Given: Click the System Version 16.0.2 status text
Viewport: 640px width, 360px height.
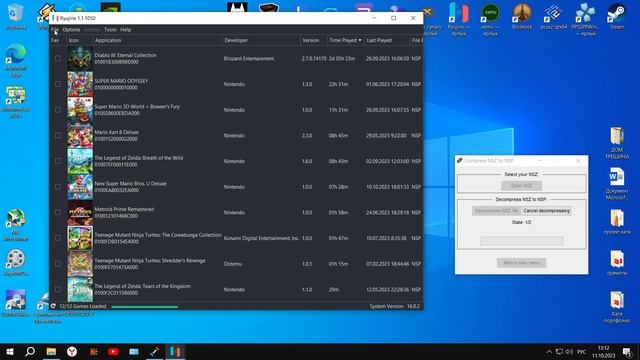Looking at the screenshot, I should [395, 306].
